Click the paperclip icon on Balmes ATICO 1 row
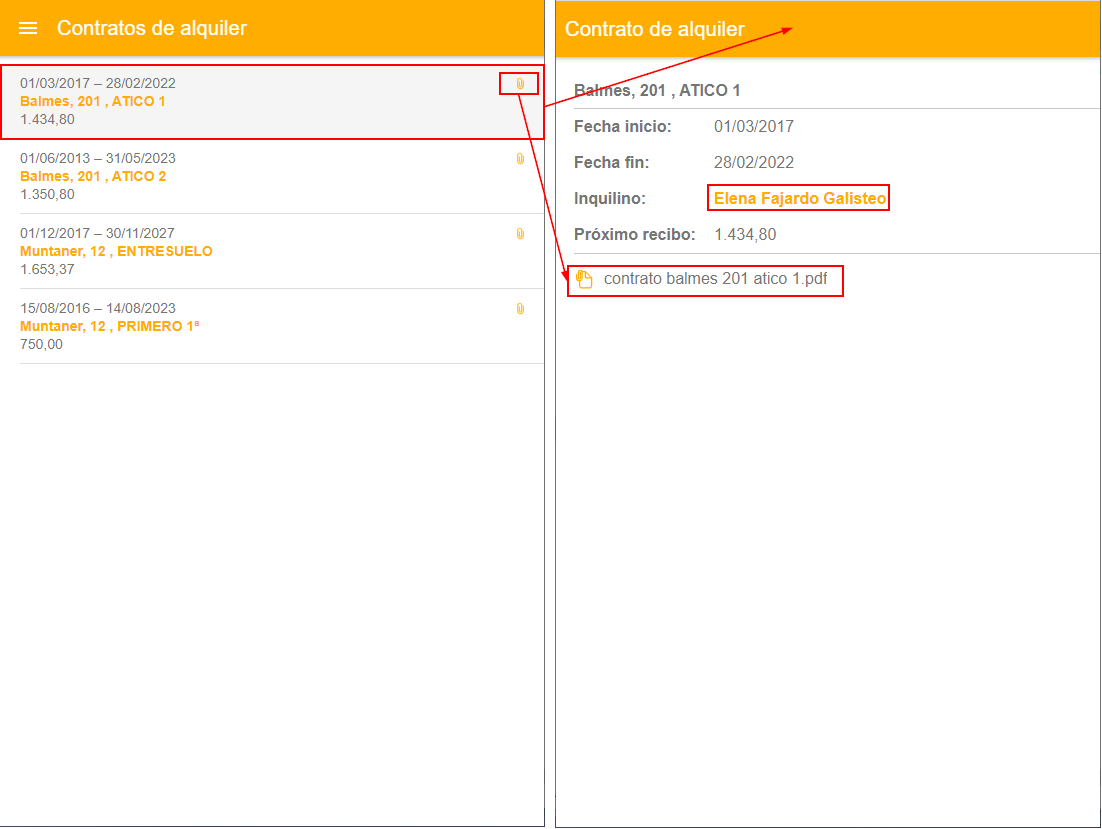The width and height of the screenshot is (1102, 829). tap(519, 84)
